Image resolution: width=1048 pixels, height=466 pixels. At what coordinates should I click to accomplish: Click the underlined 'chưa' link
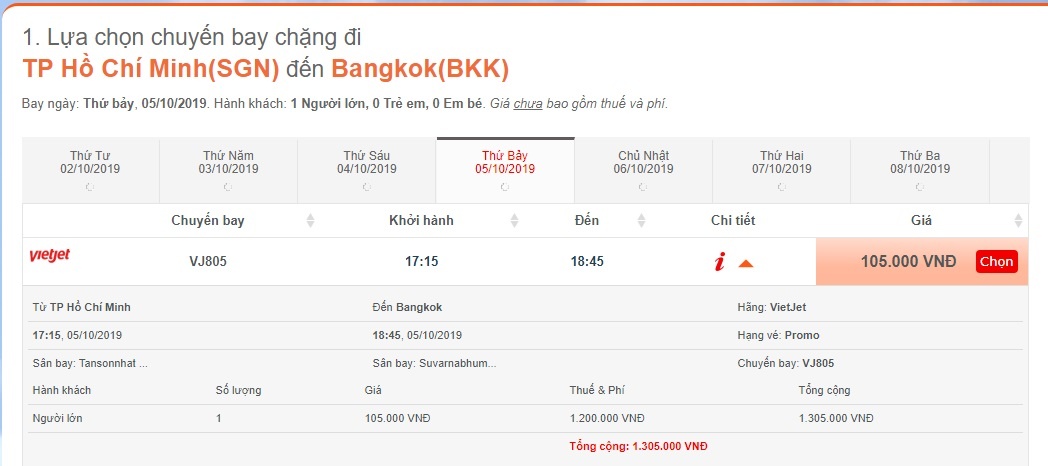click(528, 103)
